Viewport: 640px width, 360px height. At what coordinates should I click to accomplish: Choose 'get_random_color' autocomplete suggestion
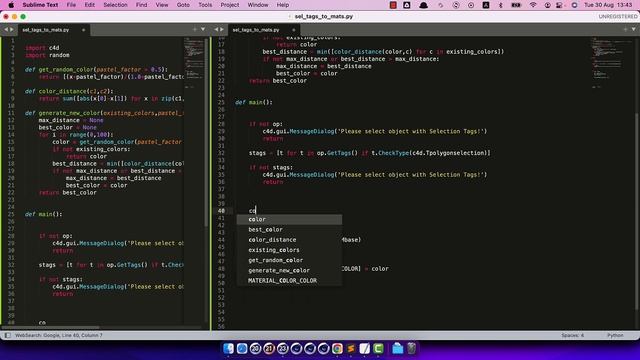coord(289,260)
